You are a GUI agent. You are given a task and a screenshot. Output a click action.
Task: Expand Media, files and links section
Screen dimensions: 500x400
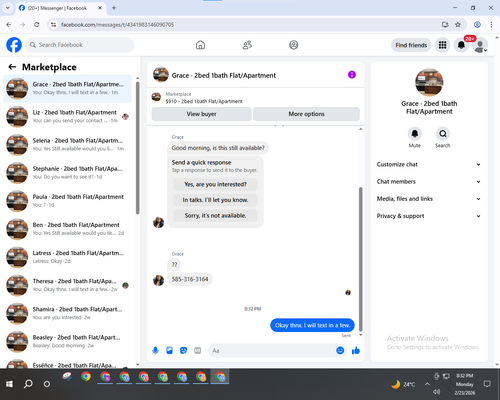click(429, 199)
